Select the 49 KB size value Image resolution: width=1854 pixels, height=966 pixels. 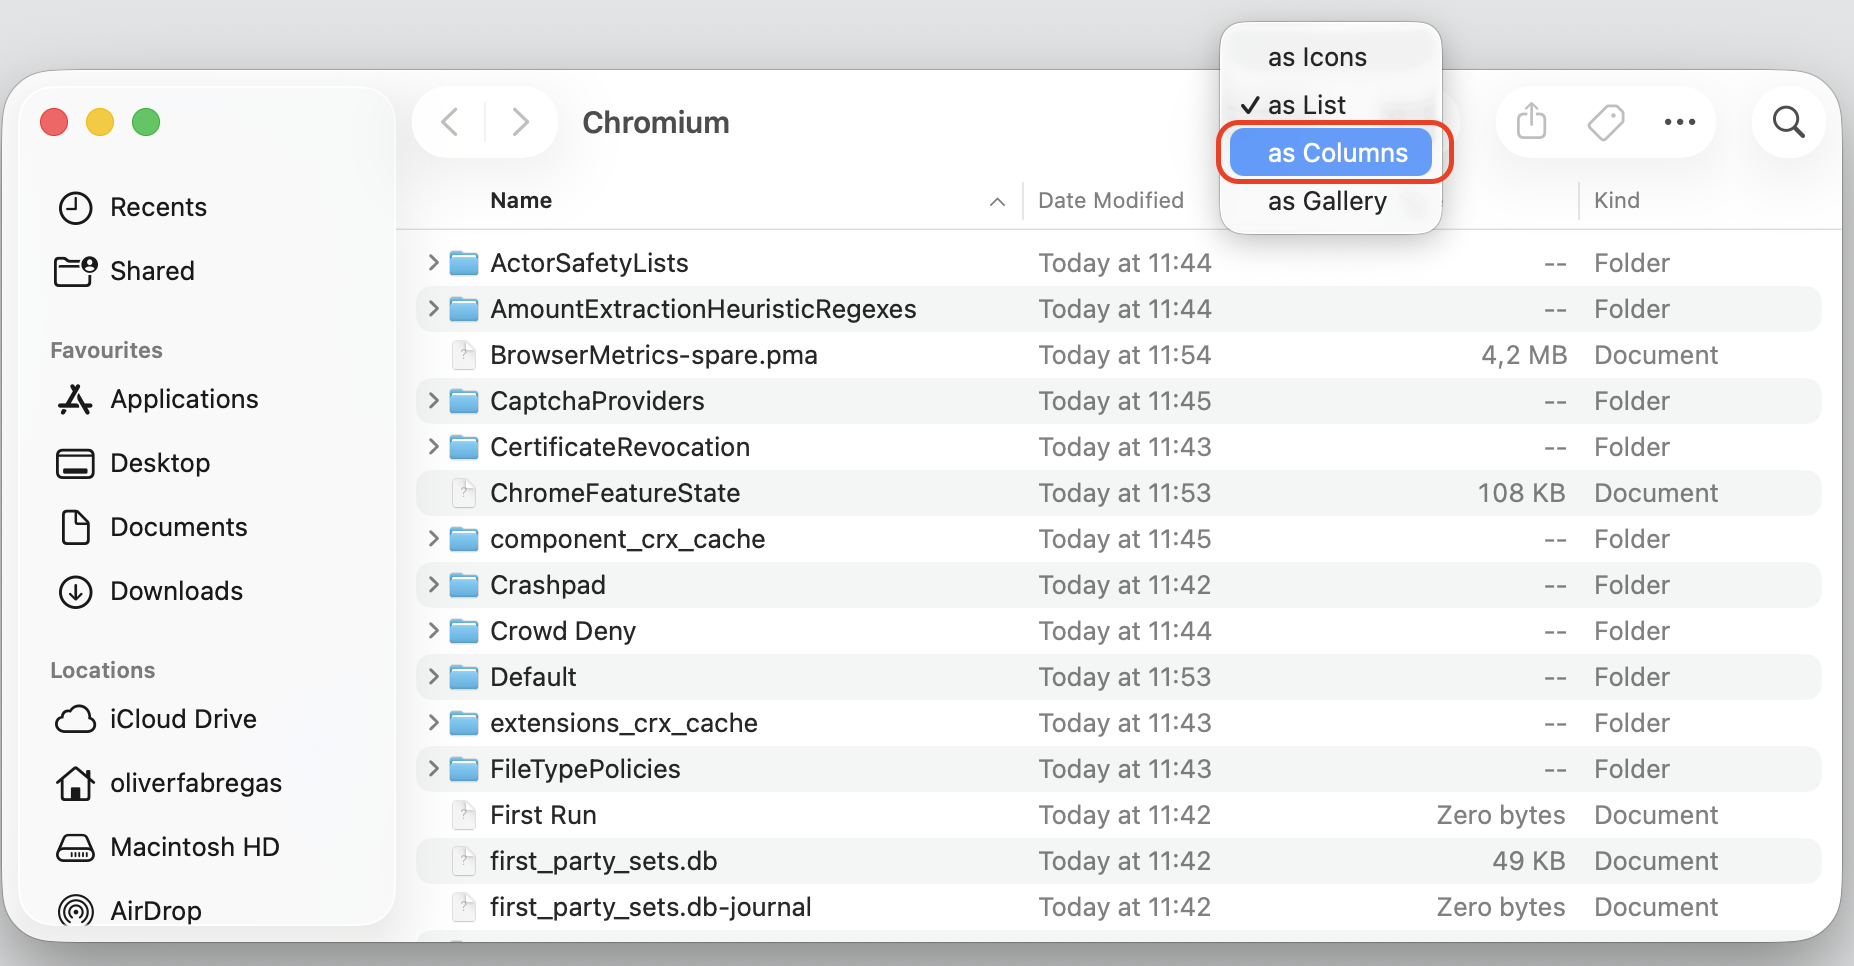pos(1529,861)
